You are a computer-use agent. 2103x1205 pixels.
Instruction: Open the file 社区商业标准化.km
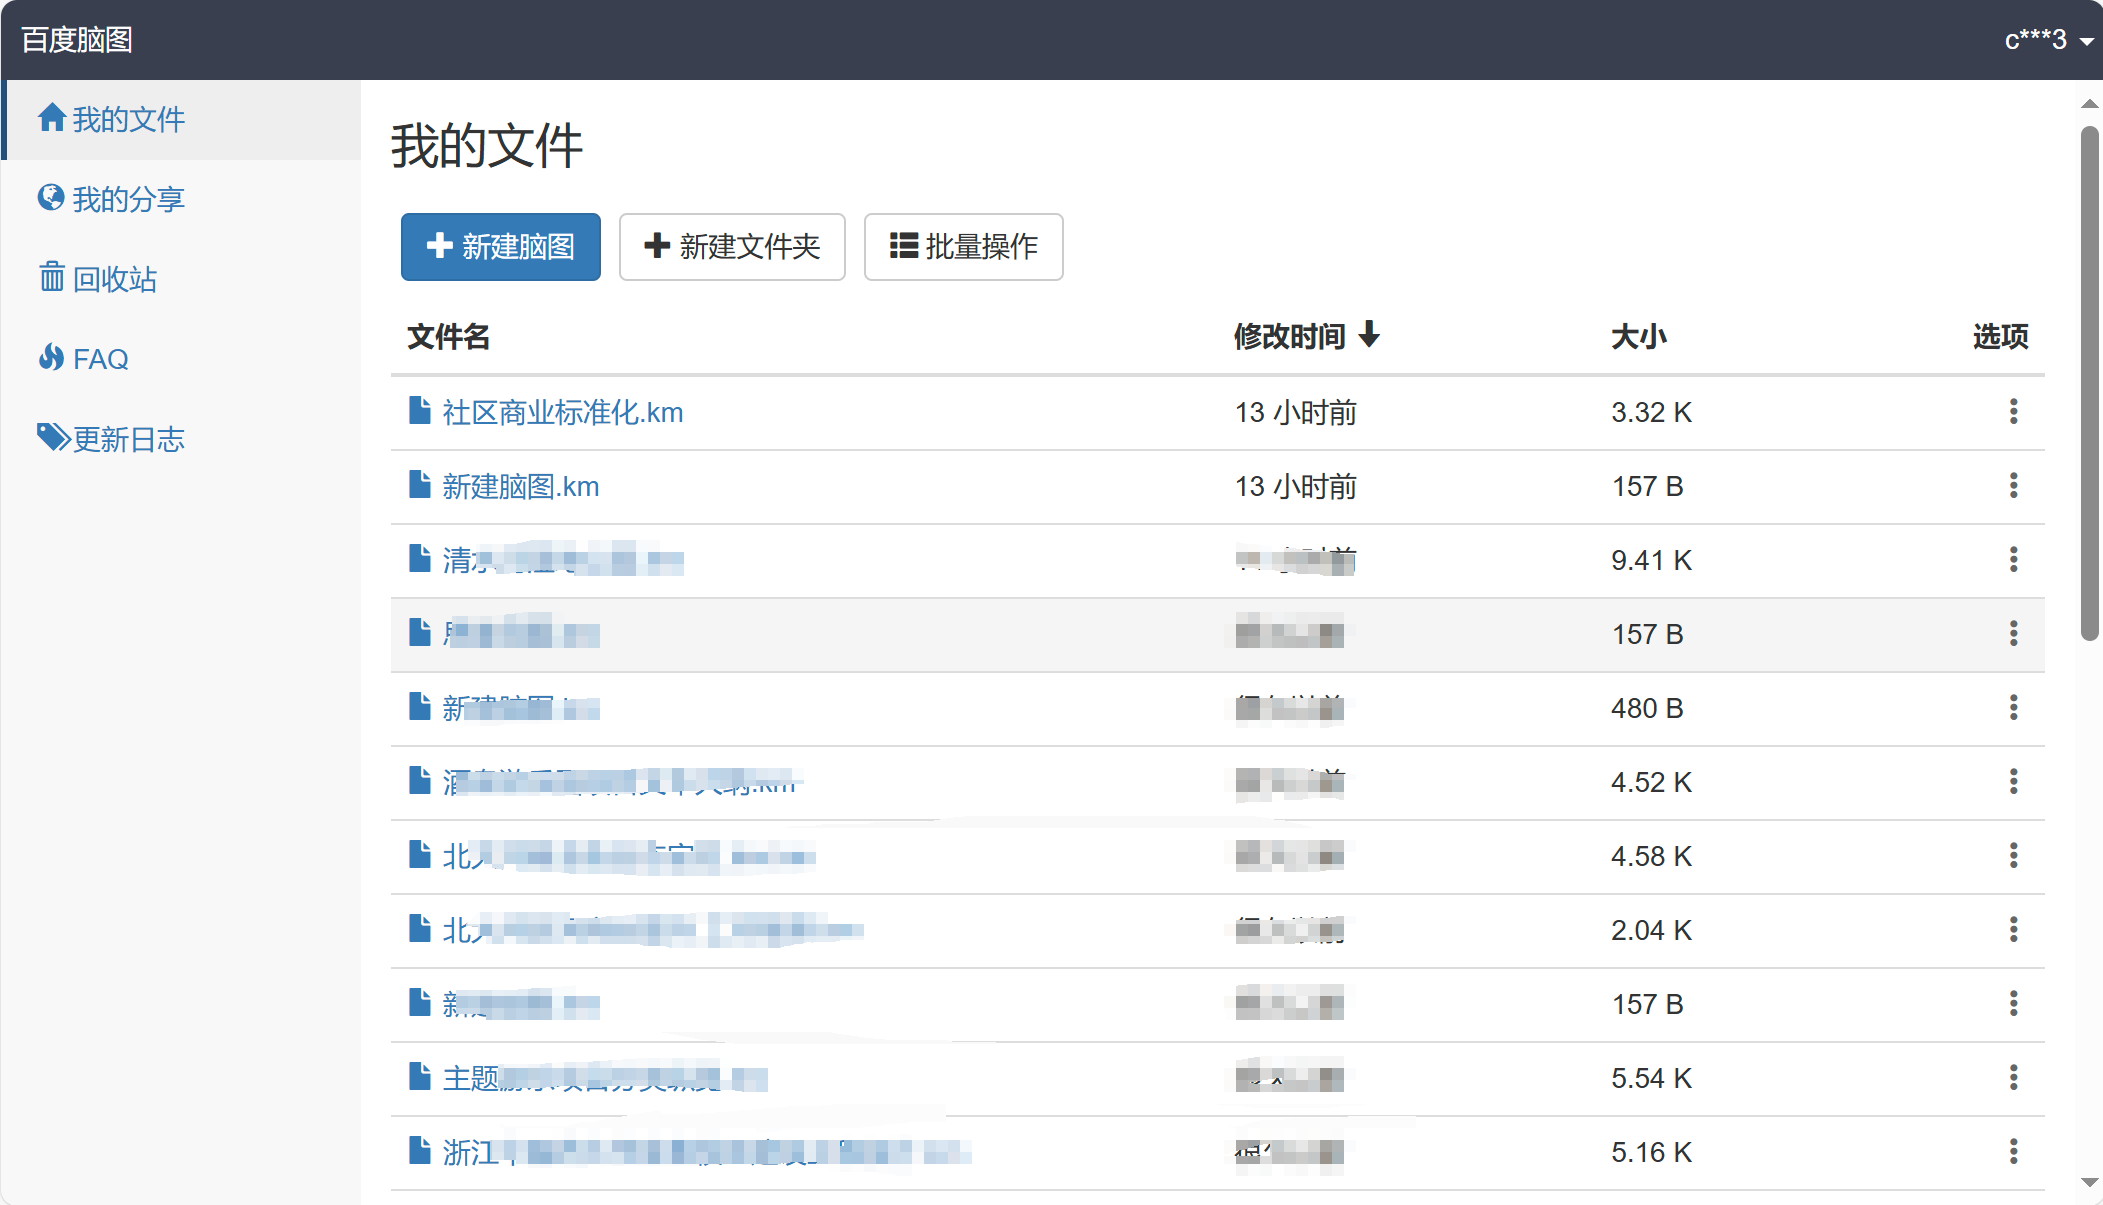coord(563,411)
